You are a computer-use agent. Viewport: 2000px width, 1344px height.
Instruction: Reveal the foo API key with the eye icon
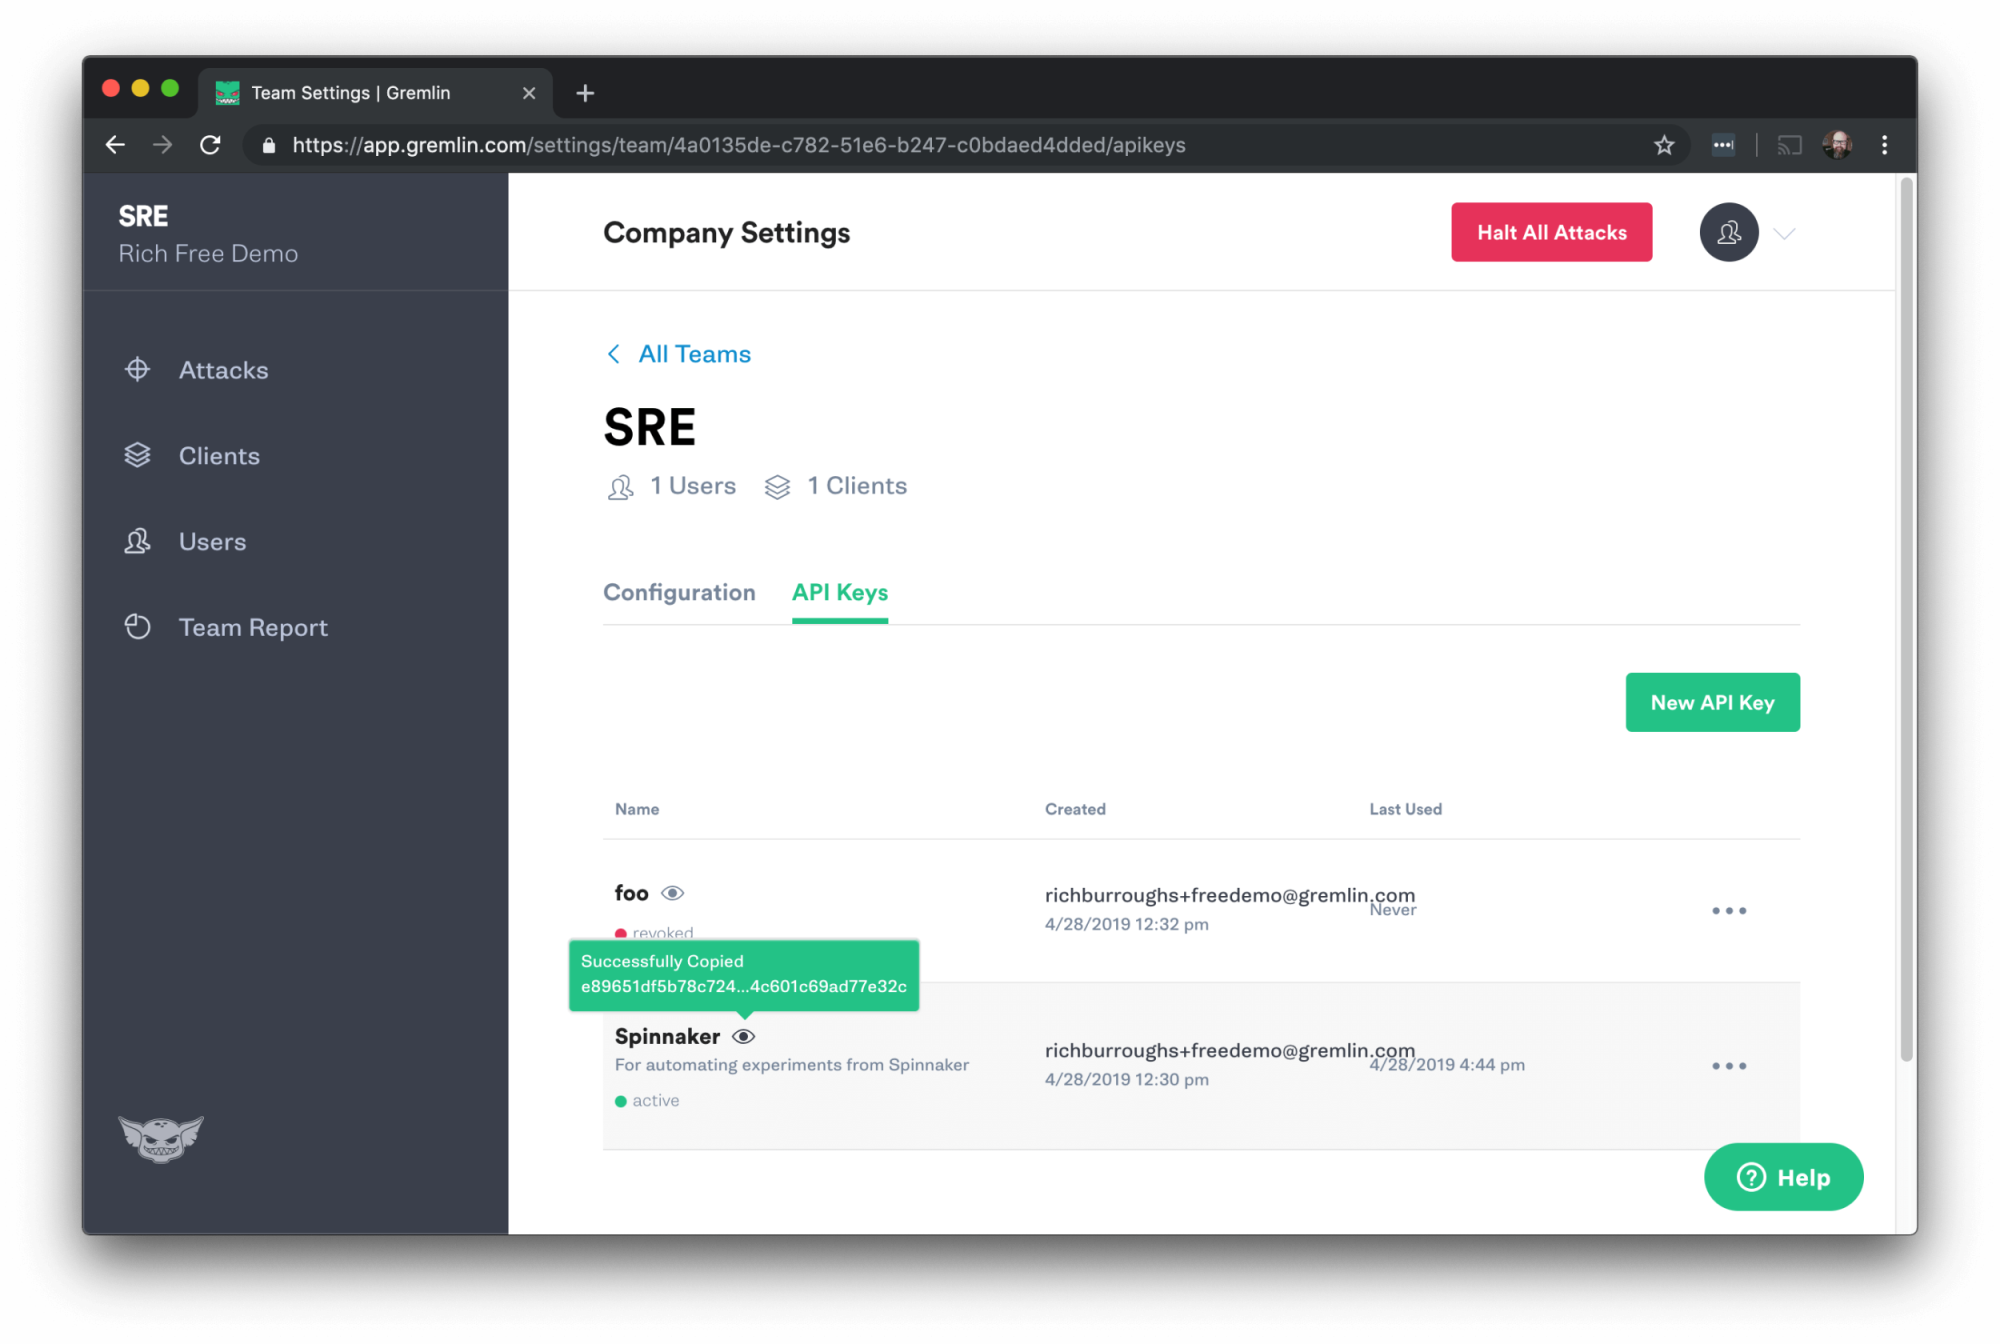click(674, 893)
